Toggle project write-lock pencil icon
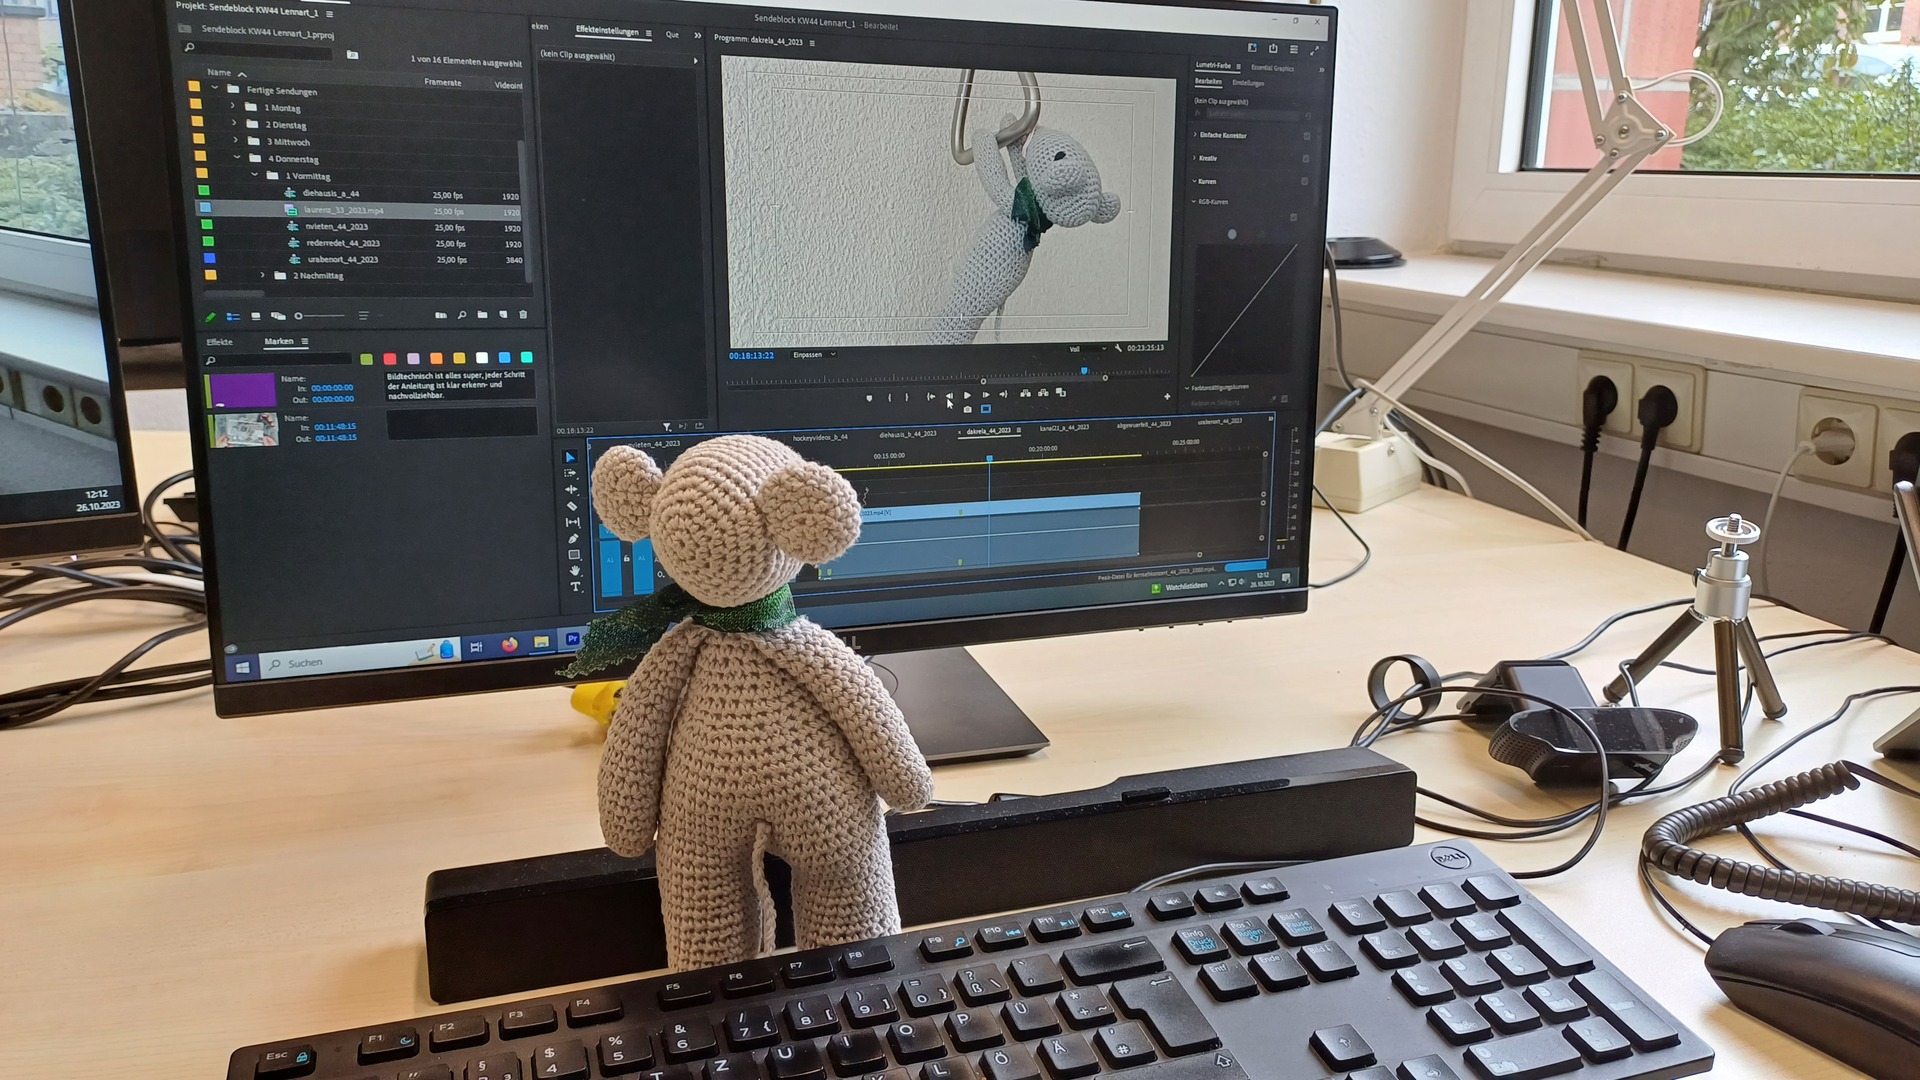The image size is (1920, 1080). [x=210, y=317]
